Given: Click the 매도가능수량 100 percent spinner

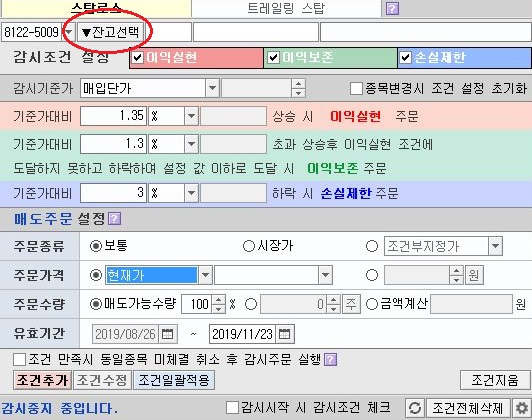Looking at the screenshot, I should pyautogui.click(x=218, y=304).
